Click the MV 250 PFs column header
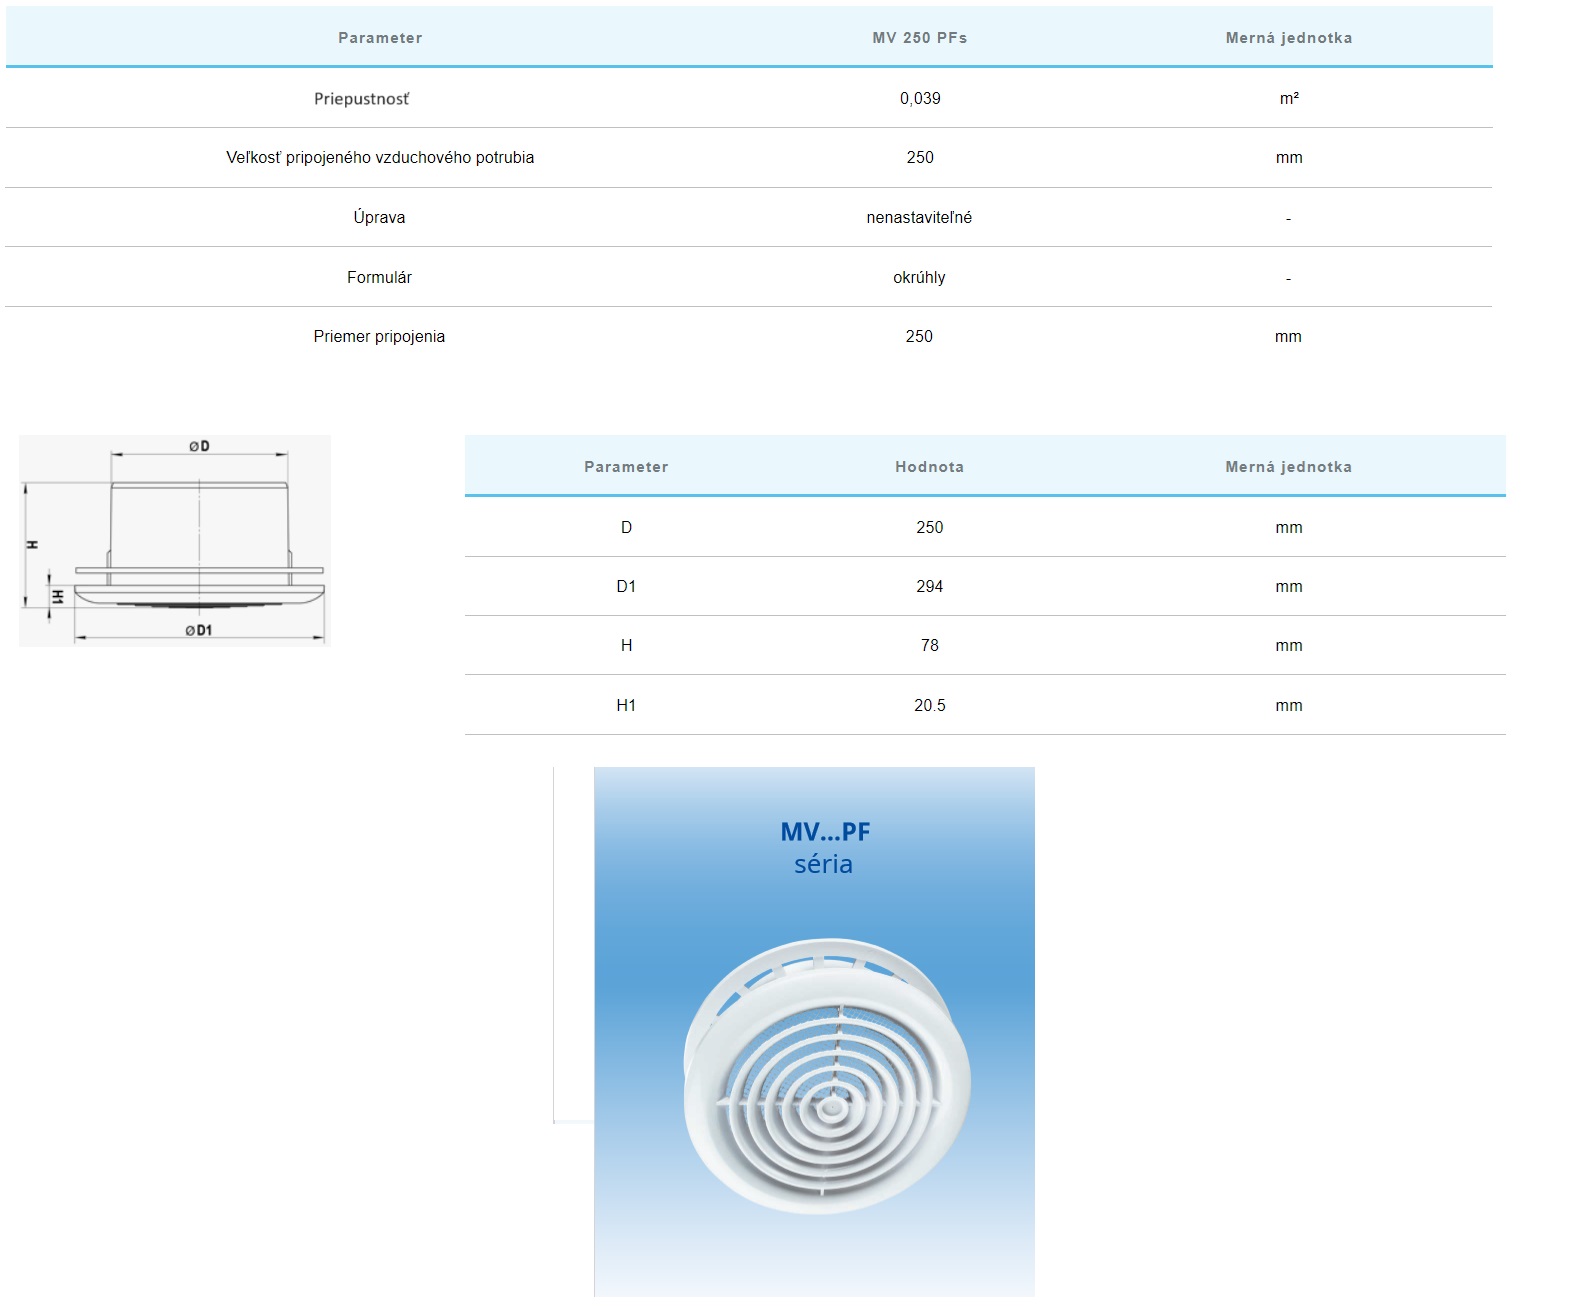Viewport: 1586px width, 1308px height. (919, 38)
